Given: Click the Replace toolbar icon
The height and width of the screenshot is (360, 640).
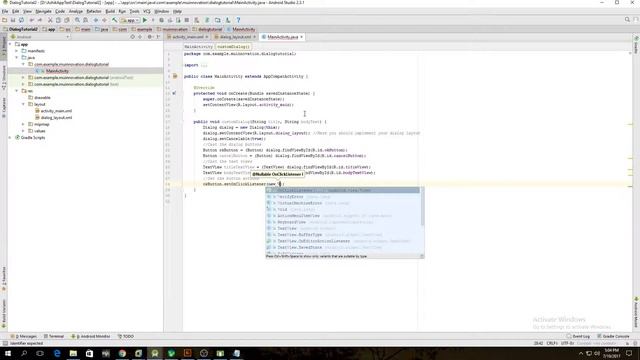Looking at the screenshot, I should pos(85,20).
